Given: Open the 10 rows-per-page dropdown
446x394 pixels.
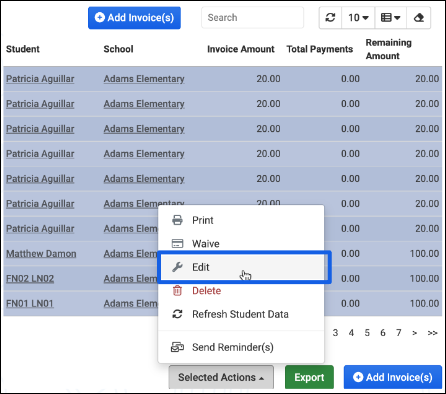Looking at the screenshot, I should pyautogui.click(x=358, y=18).
